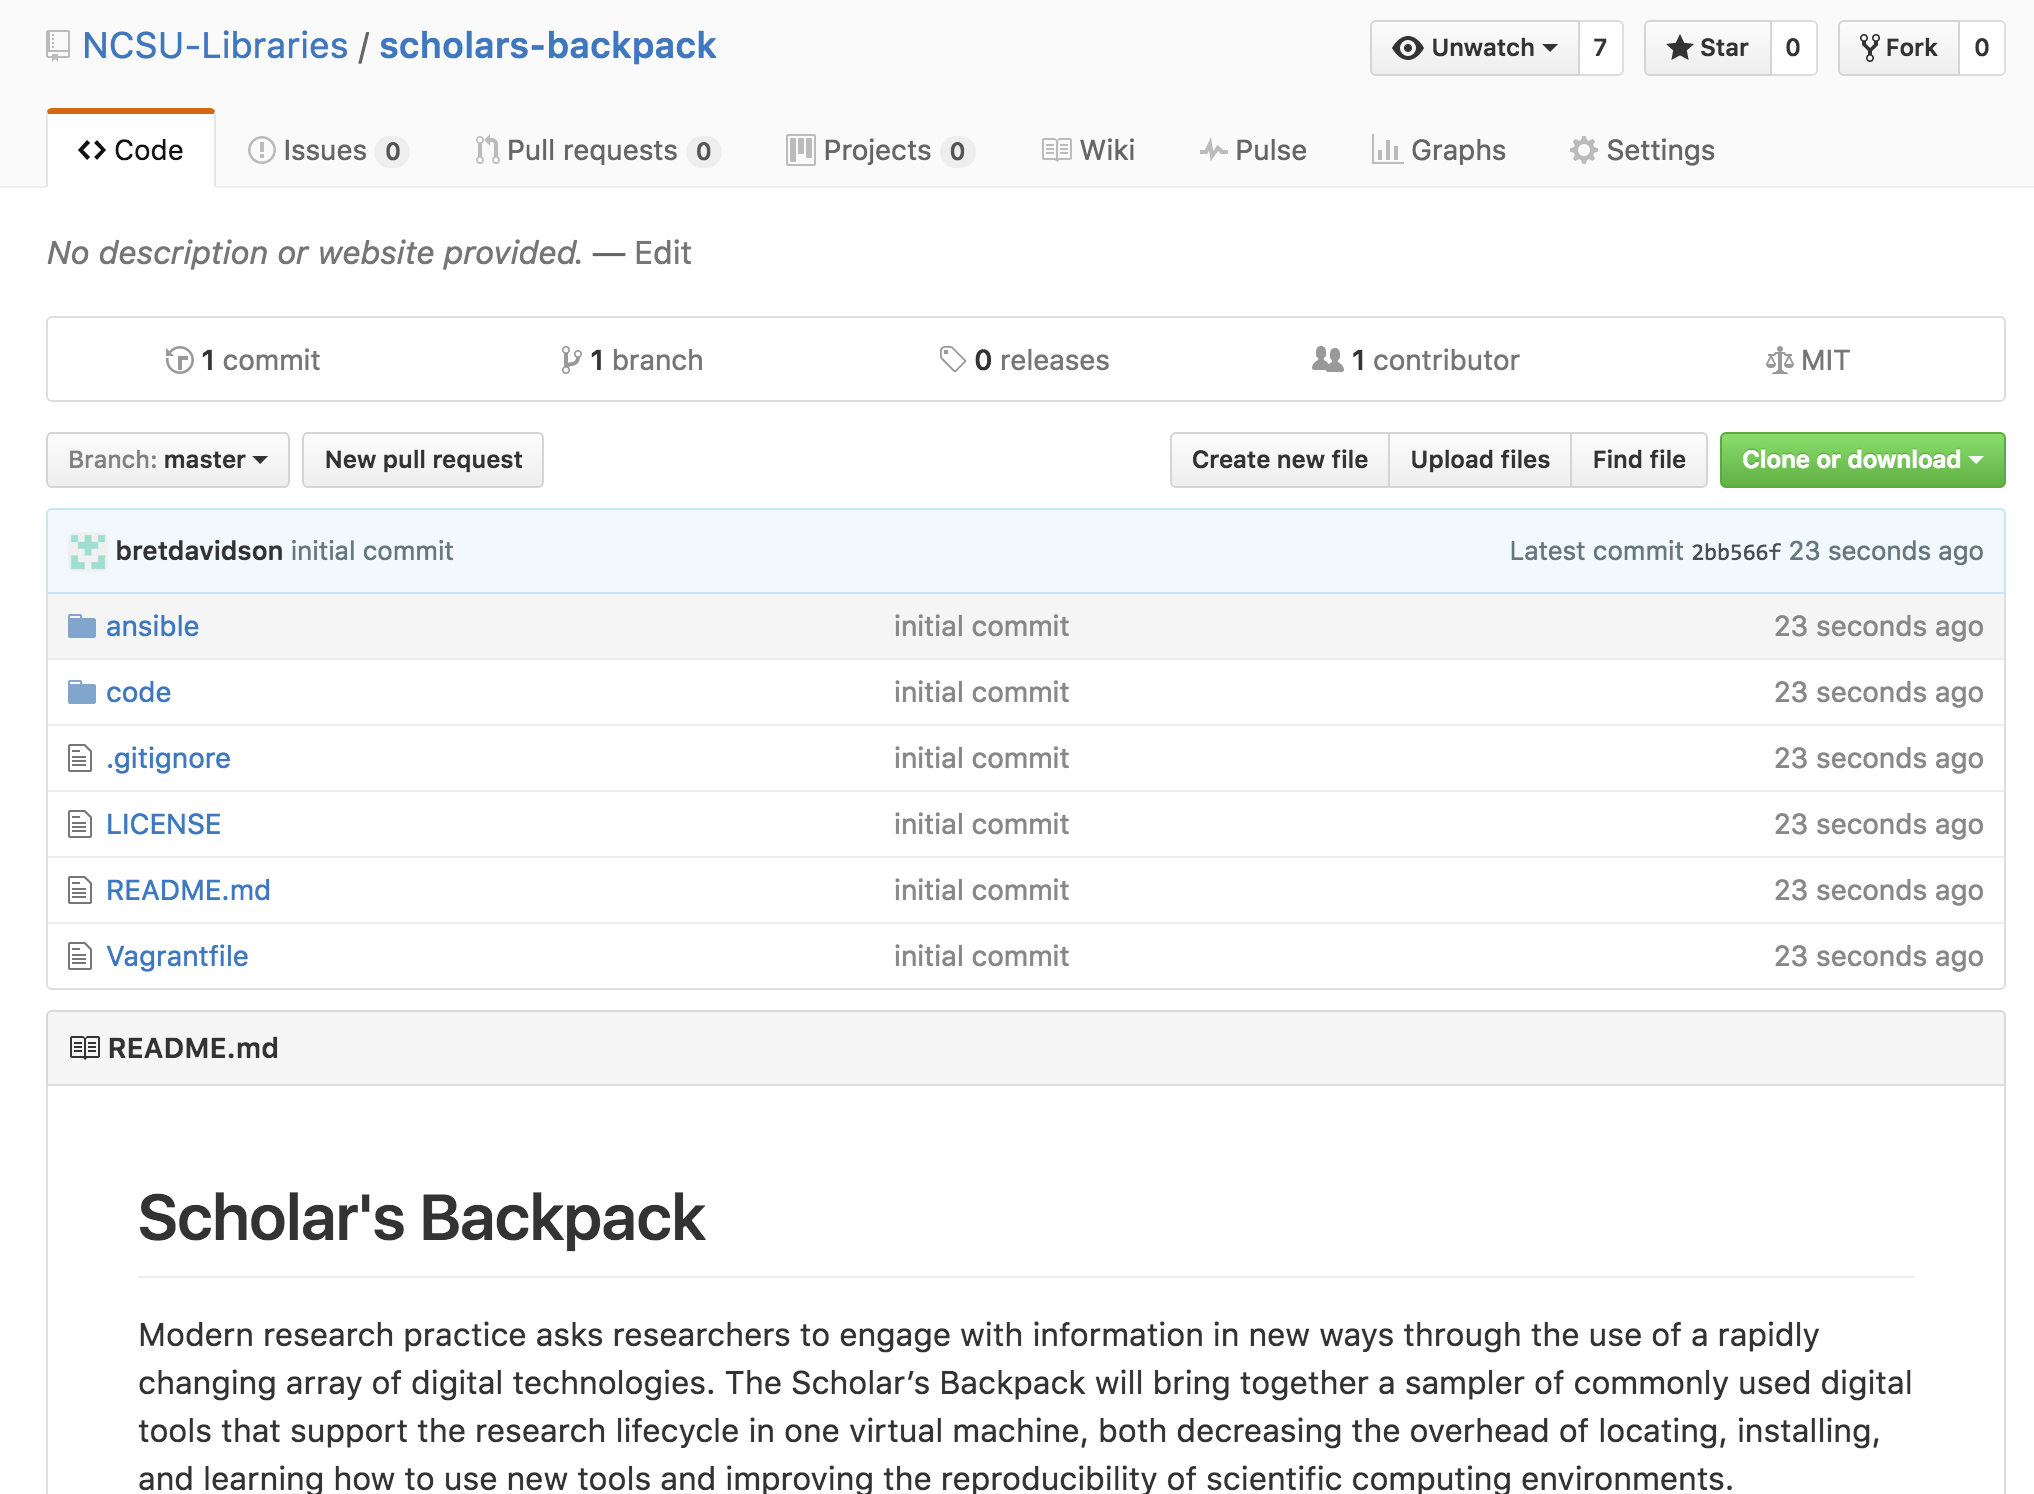Switch to the Issues tab

pyautogui.click(x=328, y=150)
